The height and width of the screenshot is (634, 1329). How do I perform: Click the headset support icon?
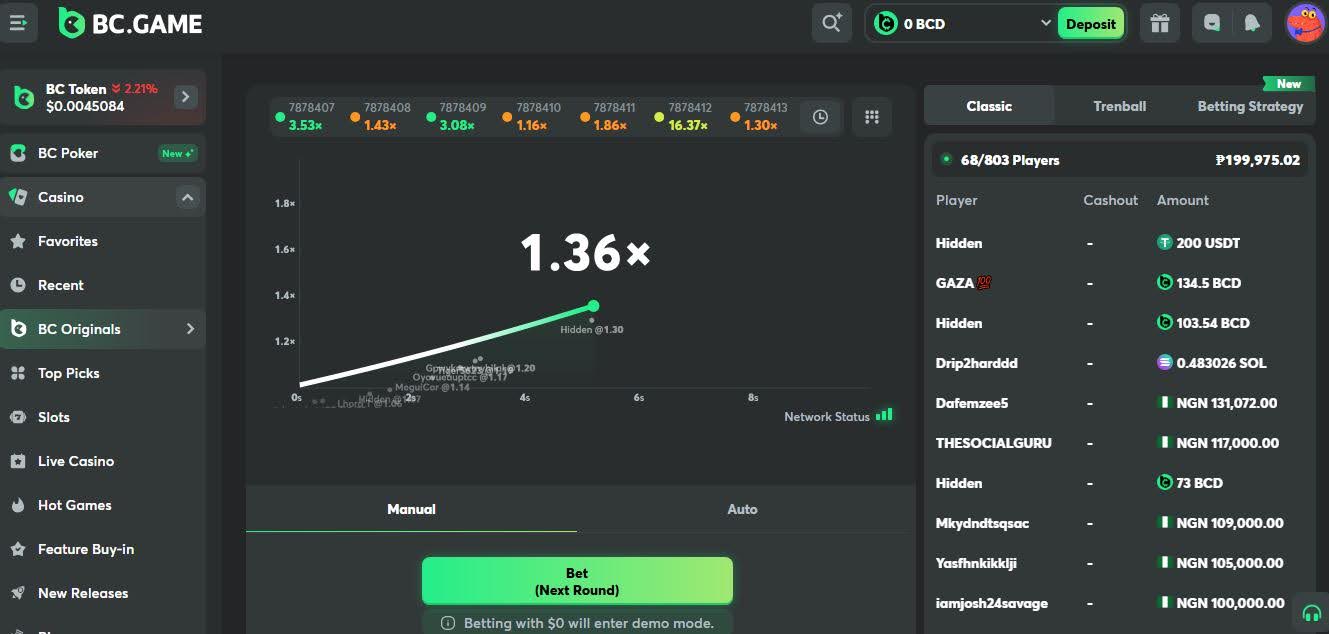pos(1311,613)
